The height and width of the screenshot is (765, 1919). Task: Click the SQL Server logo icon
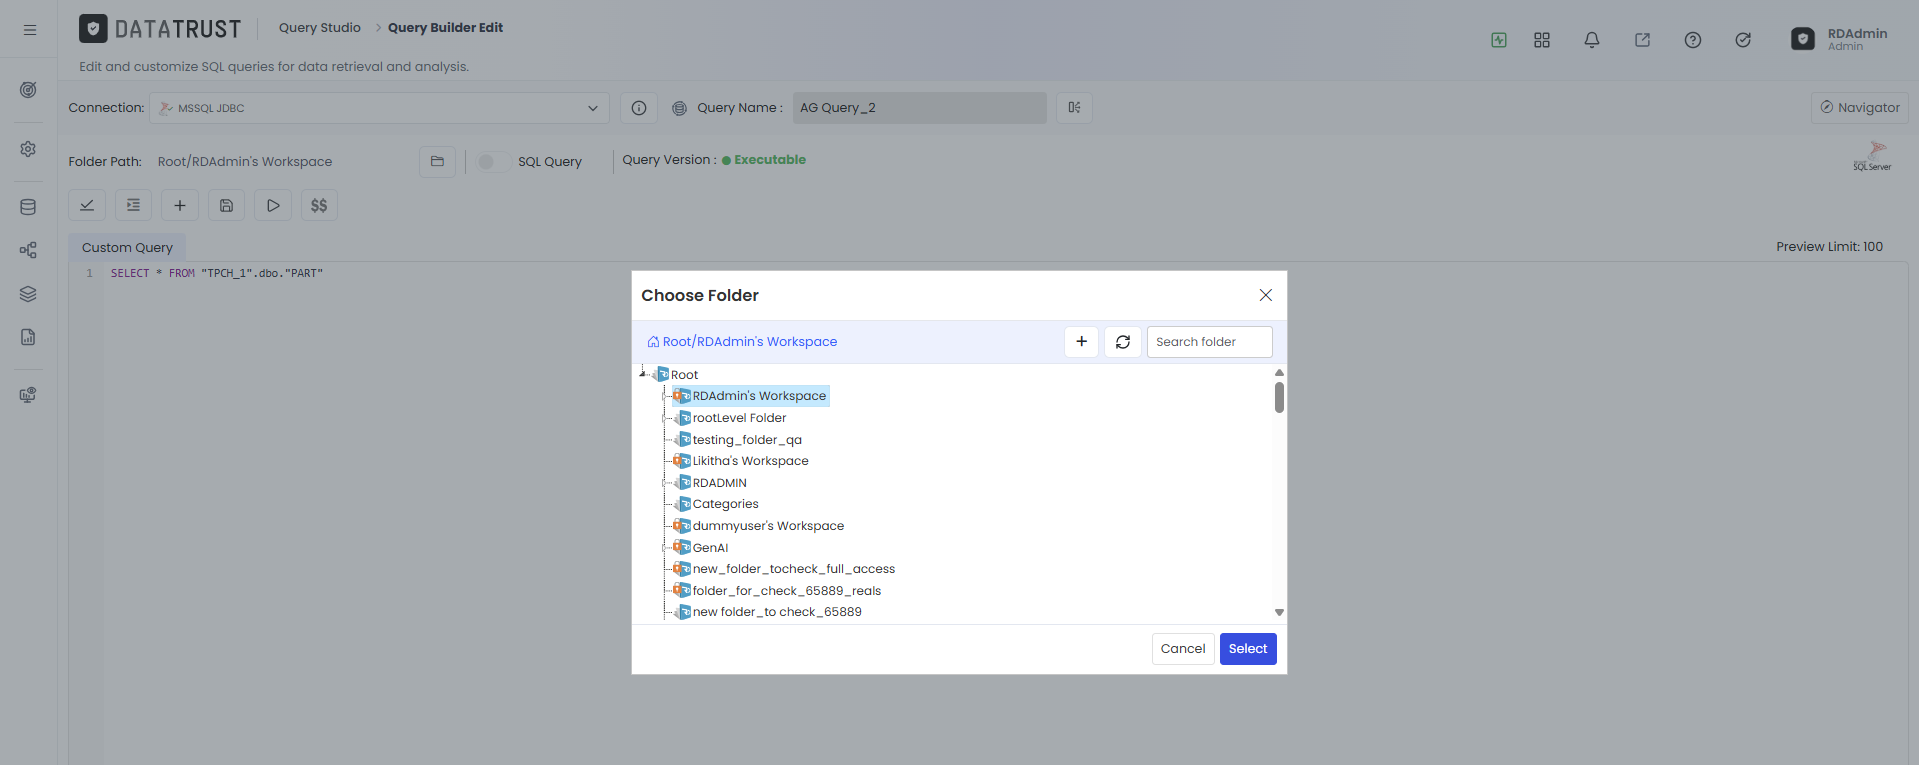pyautogui.click(x=1872, y=157)
